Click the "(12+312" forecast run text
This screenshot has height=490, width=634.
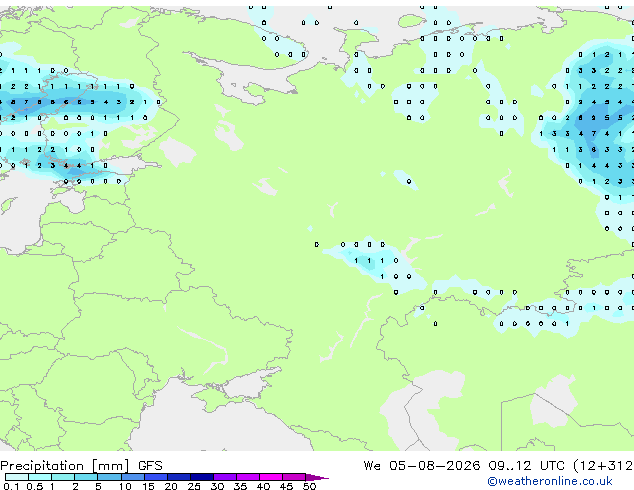603,466
